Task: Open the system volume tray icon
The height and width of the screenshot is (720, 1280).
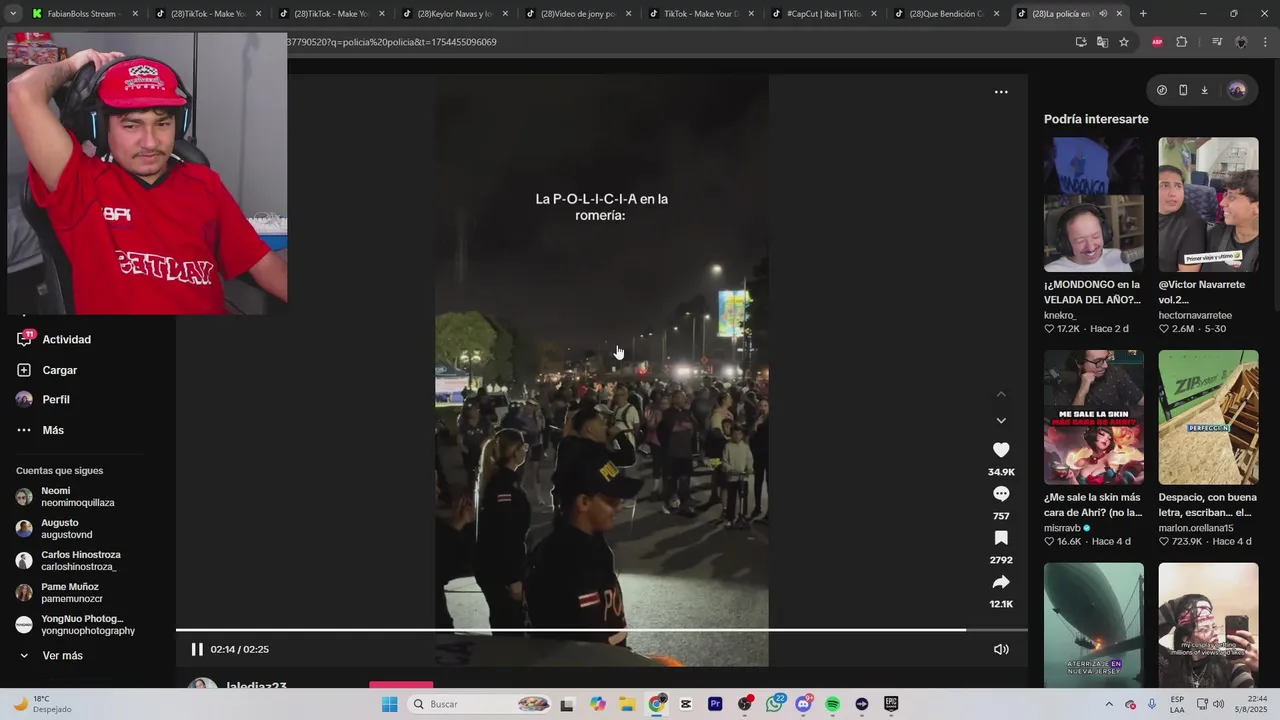Action: click(1218, 704)
